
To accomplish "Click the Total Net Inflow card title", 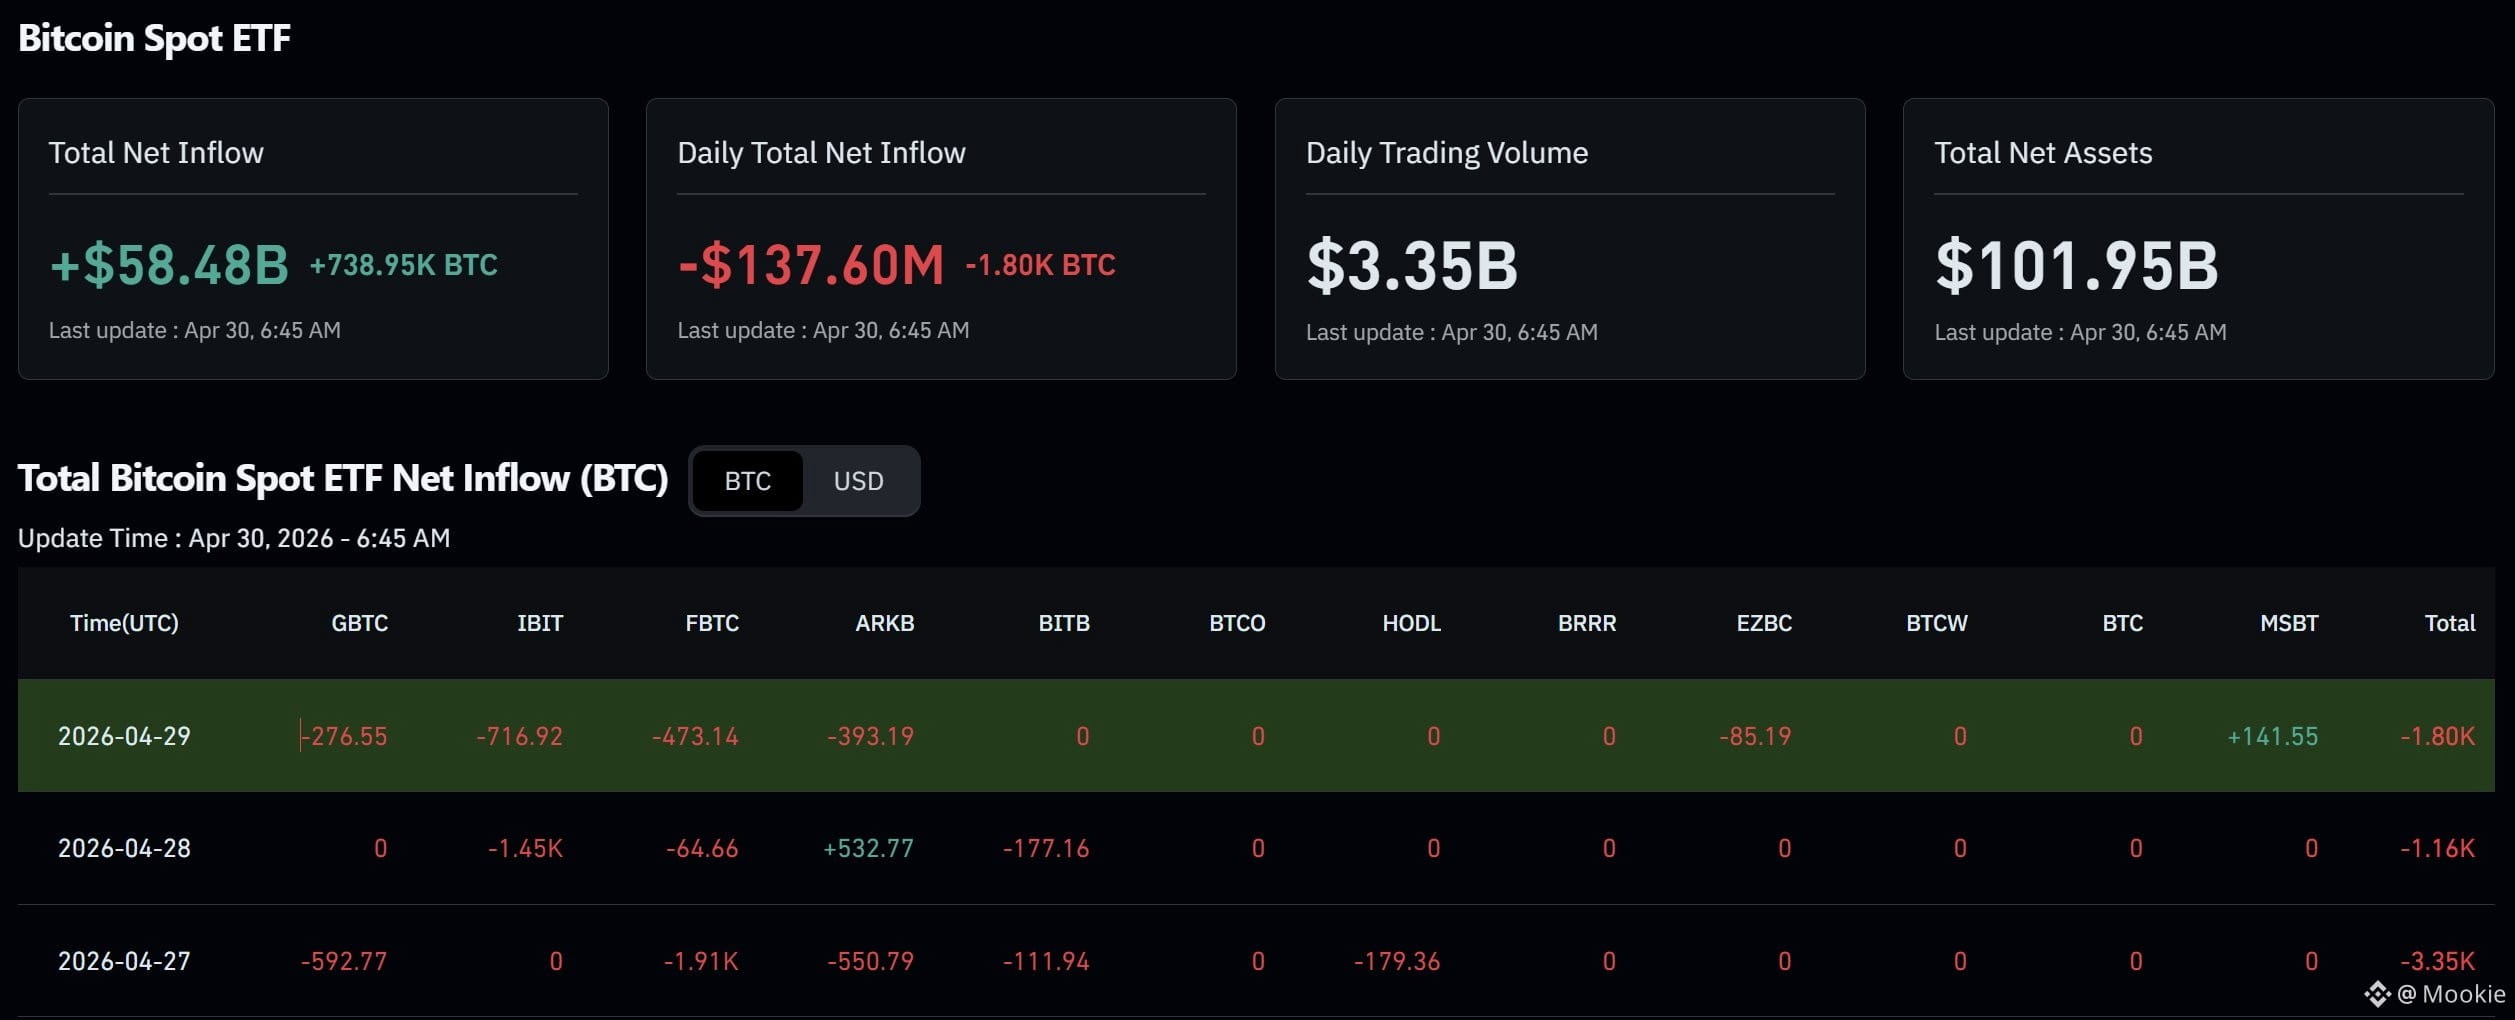I will tap(156, 153).
